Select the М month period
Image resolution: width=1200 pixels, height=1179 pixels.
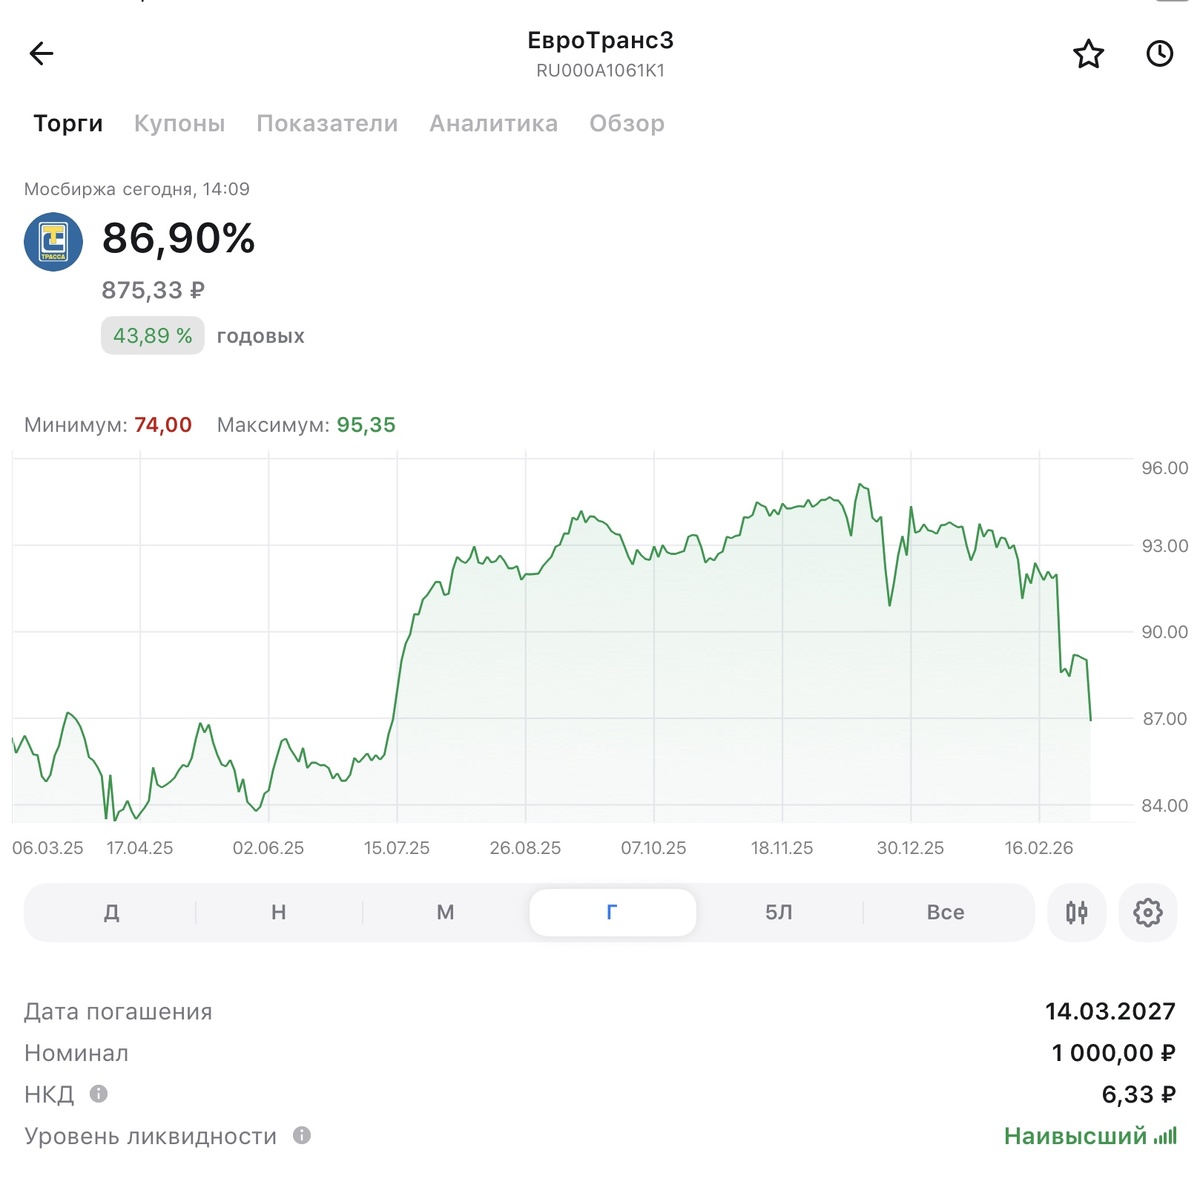446,912
